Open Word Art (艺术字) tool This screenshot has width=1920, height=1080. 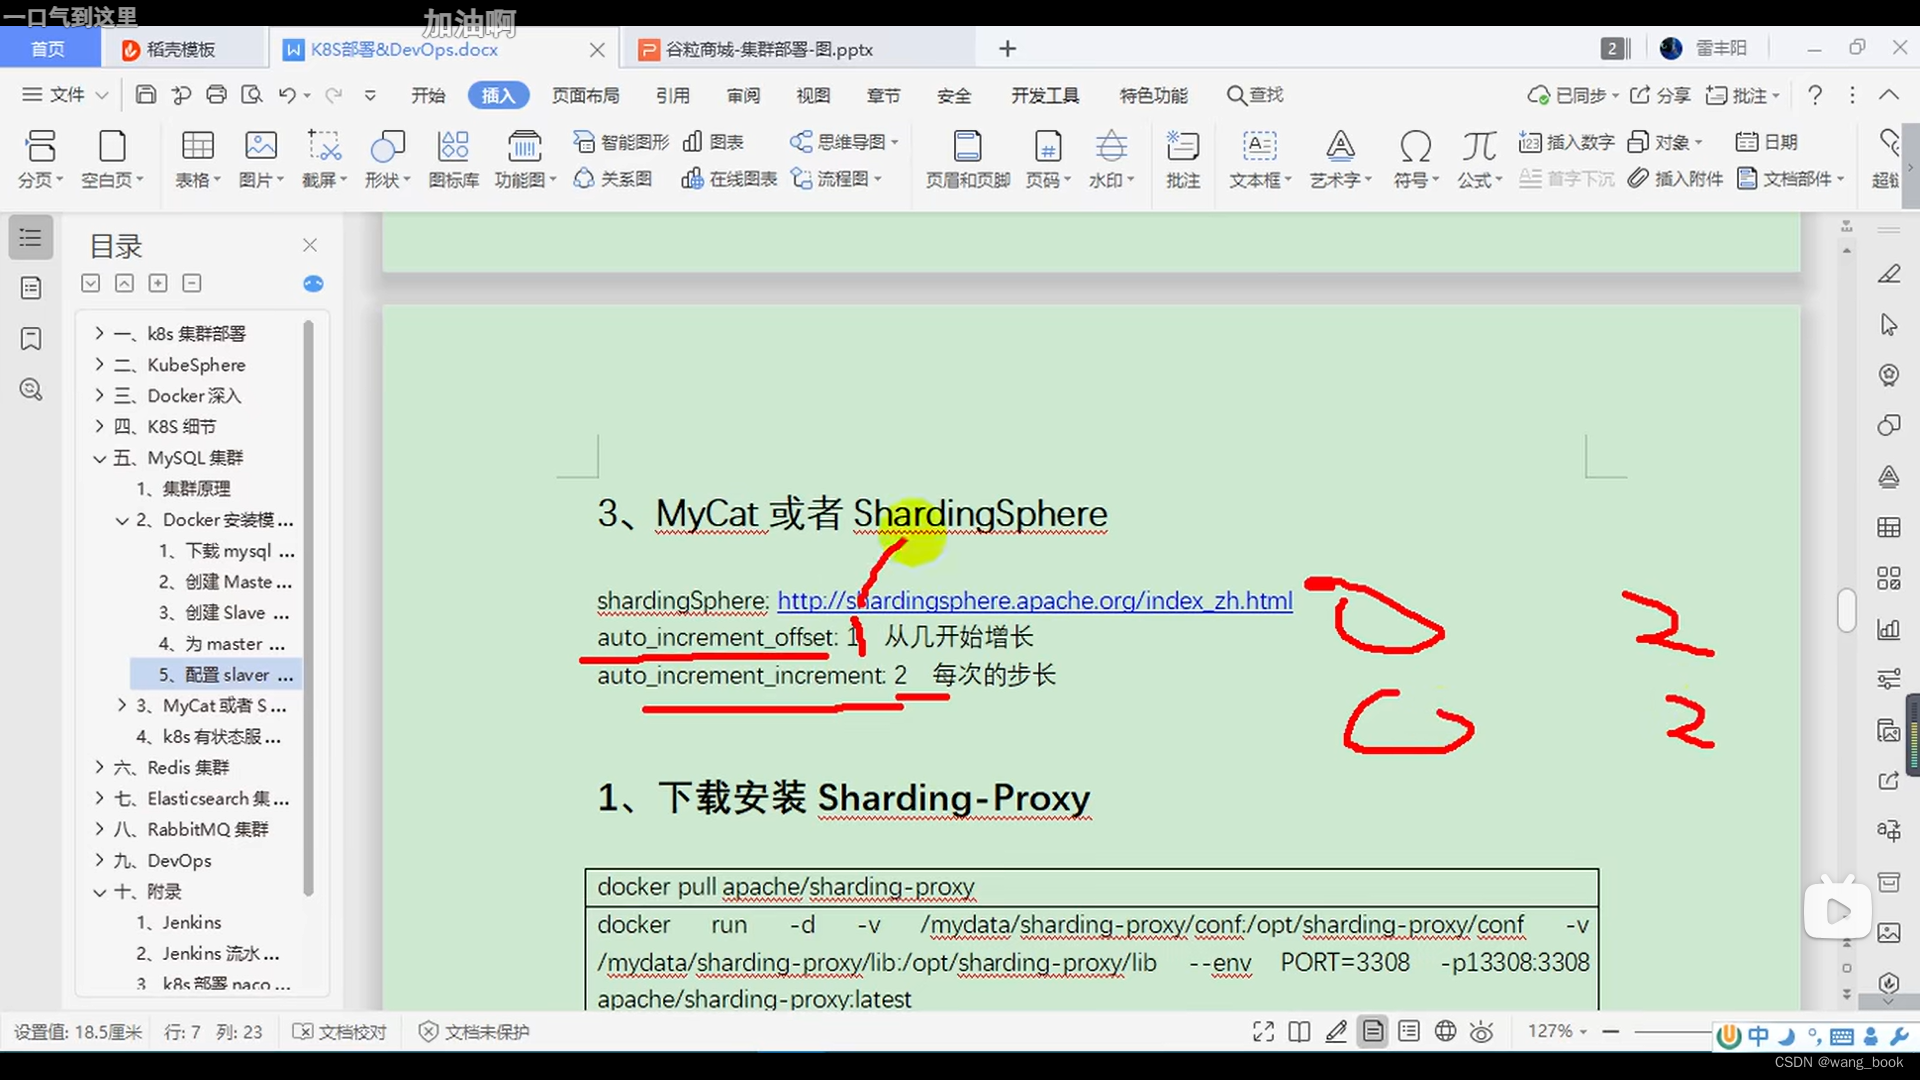1340,158
